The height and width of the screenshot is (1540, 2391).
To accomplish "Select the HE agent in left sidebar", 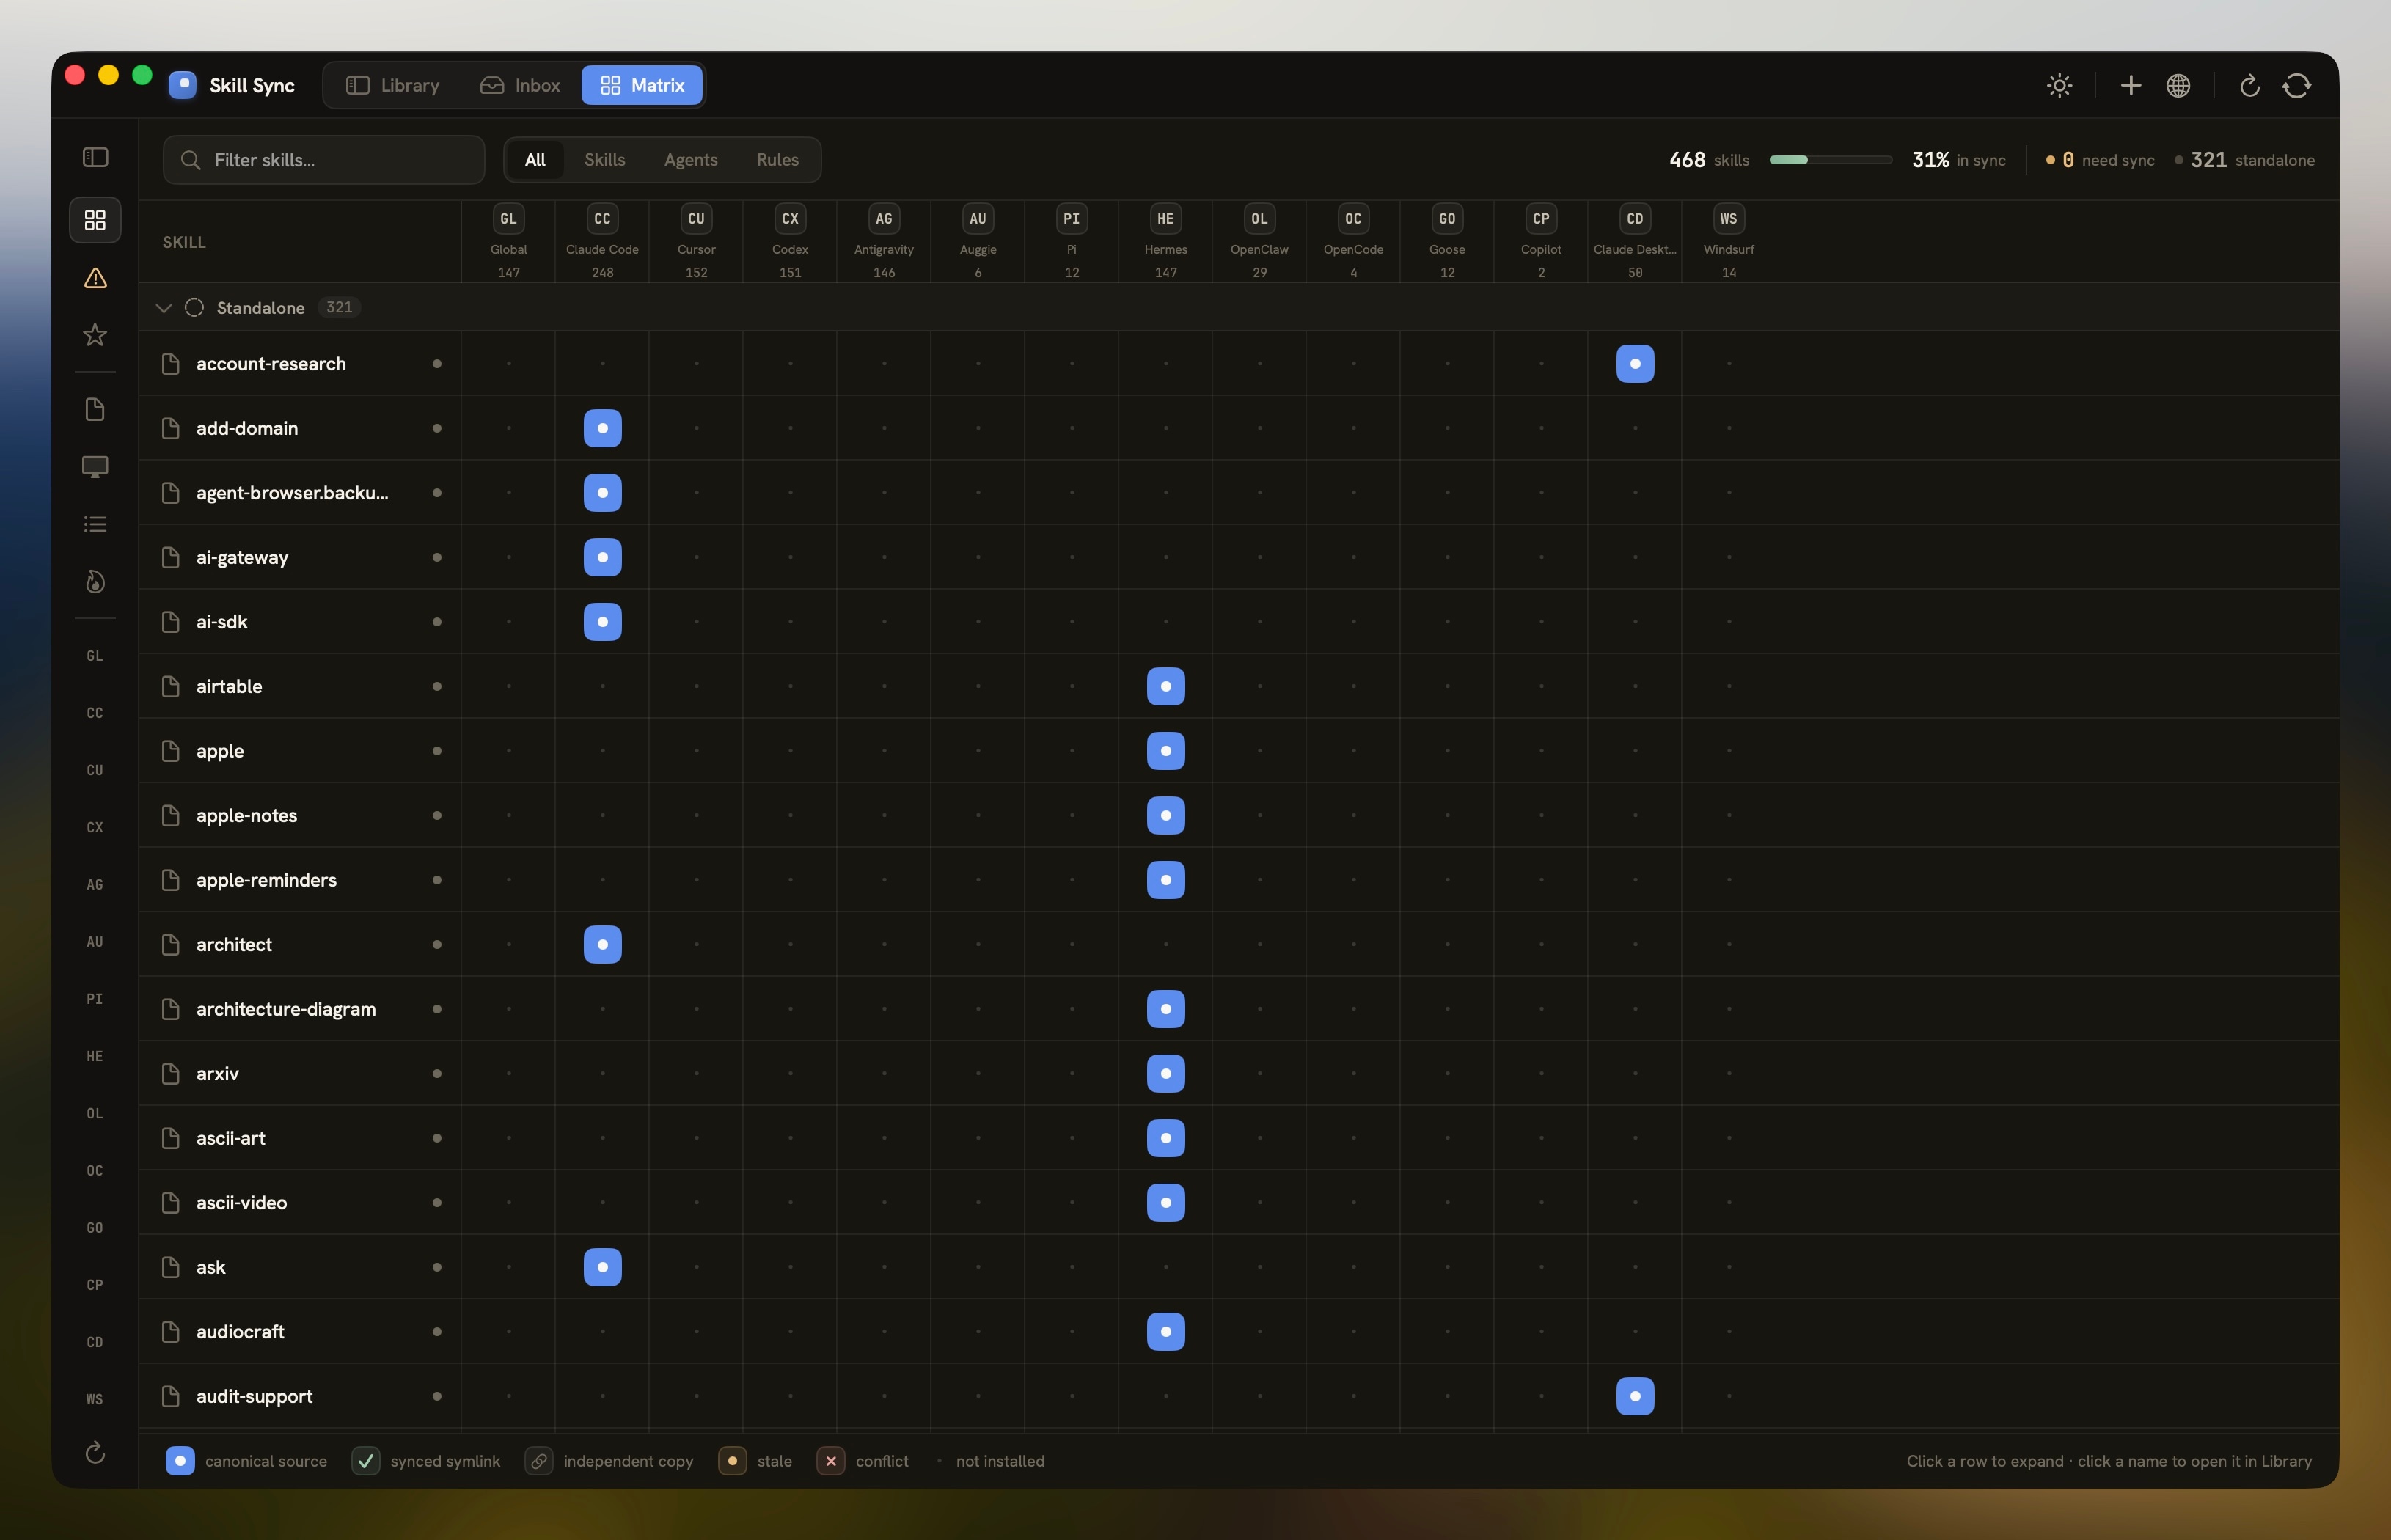I will pos(95,1056).
